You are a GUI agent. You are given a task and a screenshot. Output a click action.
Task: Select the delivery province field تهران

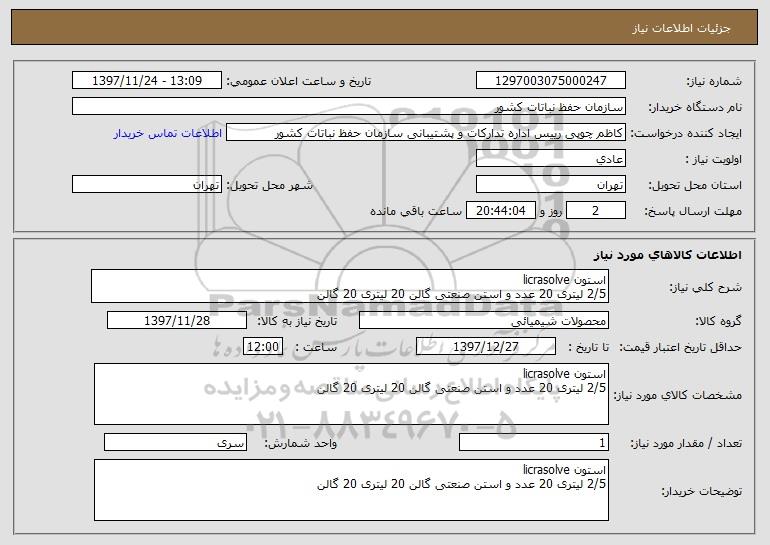click(550, 184)
